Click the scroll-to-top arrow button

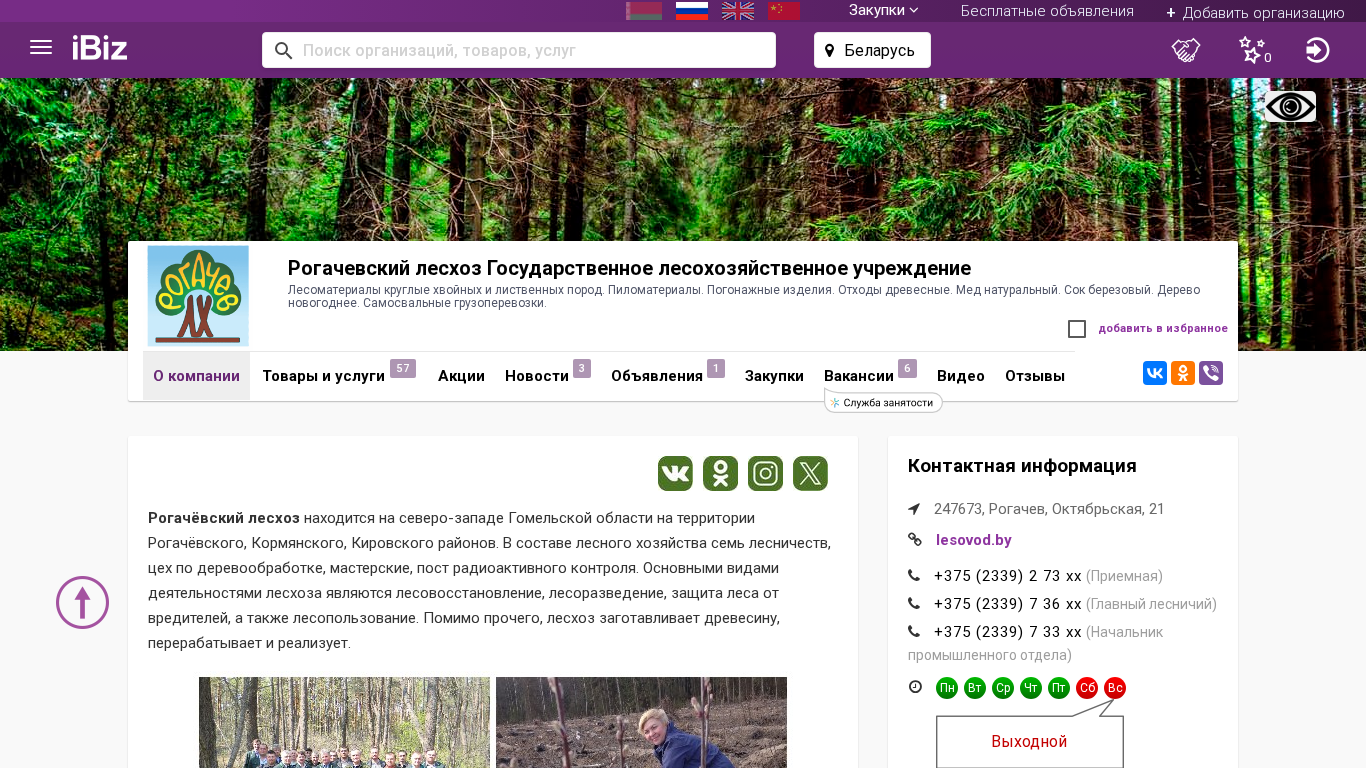click(83, 603)
